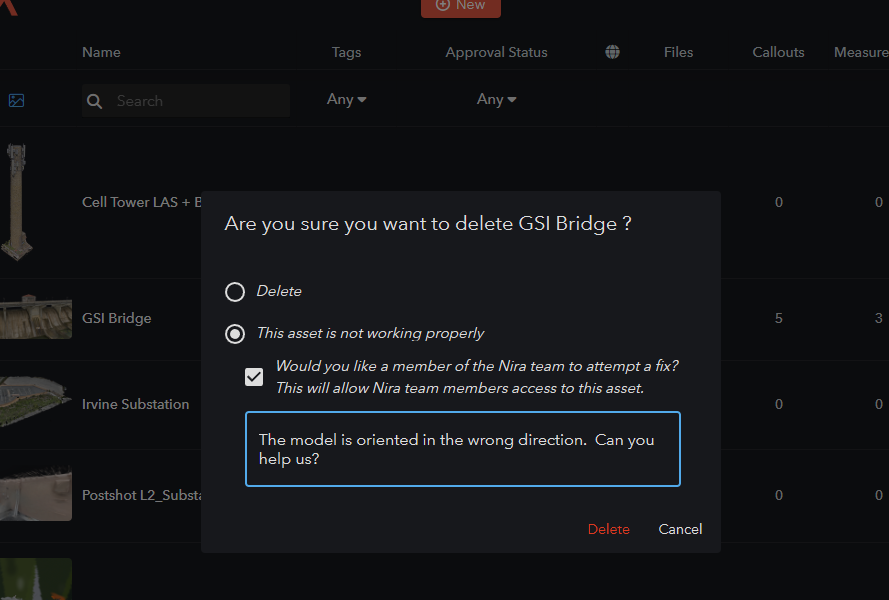
Task: Sort by the Callouts column header
Action: (778, 52)
